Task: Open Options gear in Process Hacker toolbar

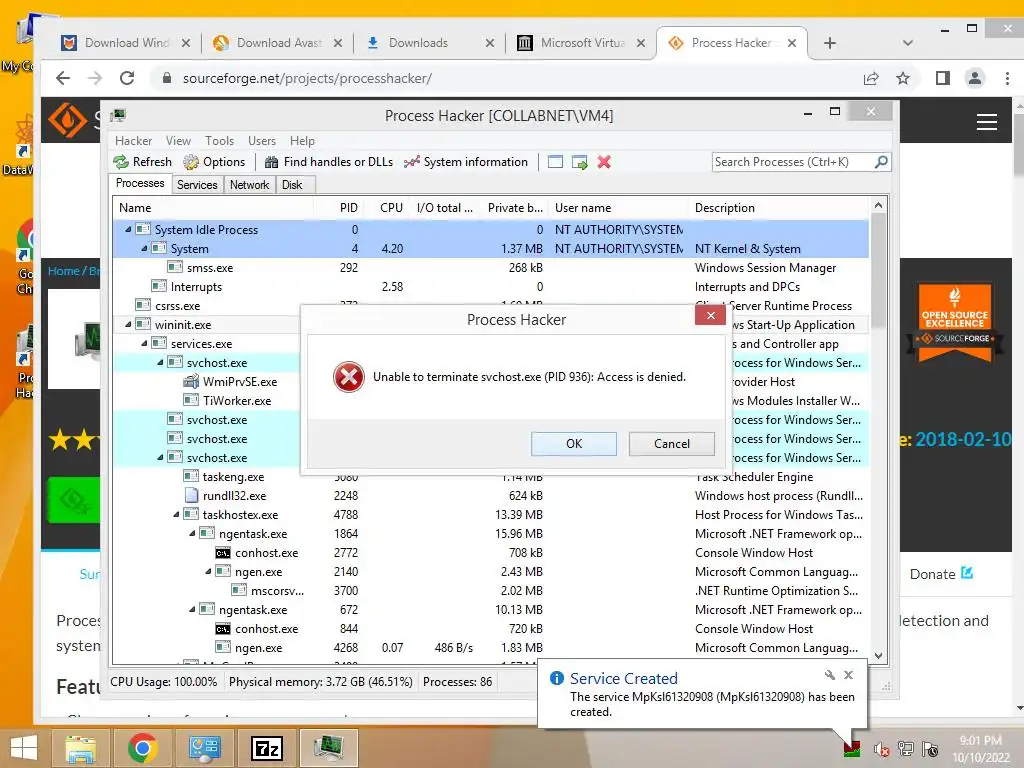Action: point(191,162)
